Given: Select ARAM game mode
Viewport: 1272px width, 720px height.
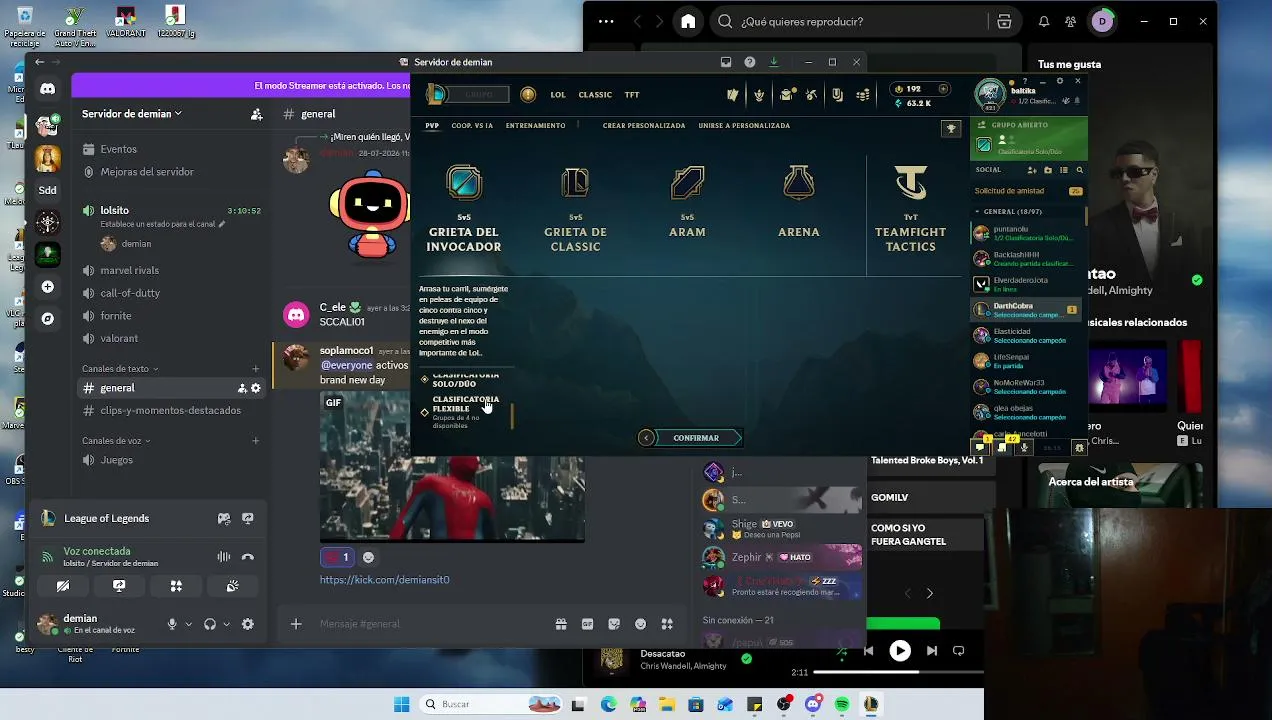Looking at the screenshot, I should point(687,203).
